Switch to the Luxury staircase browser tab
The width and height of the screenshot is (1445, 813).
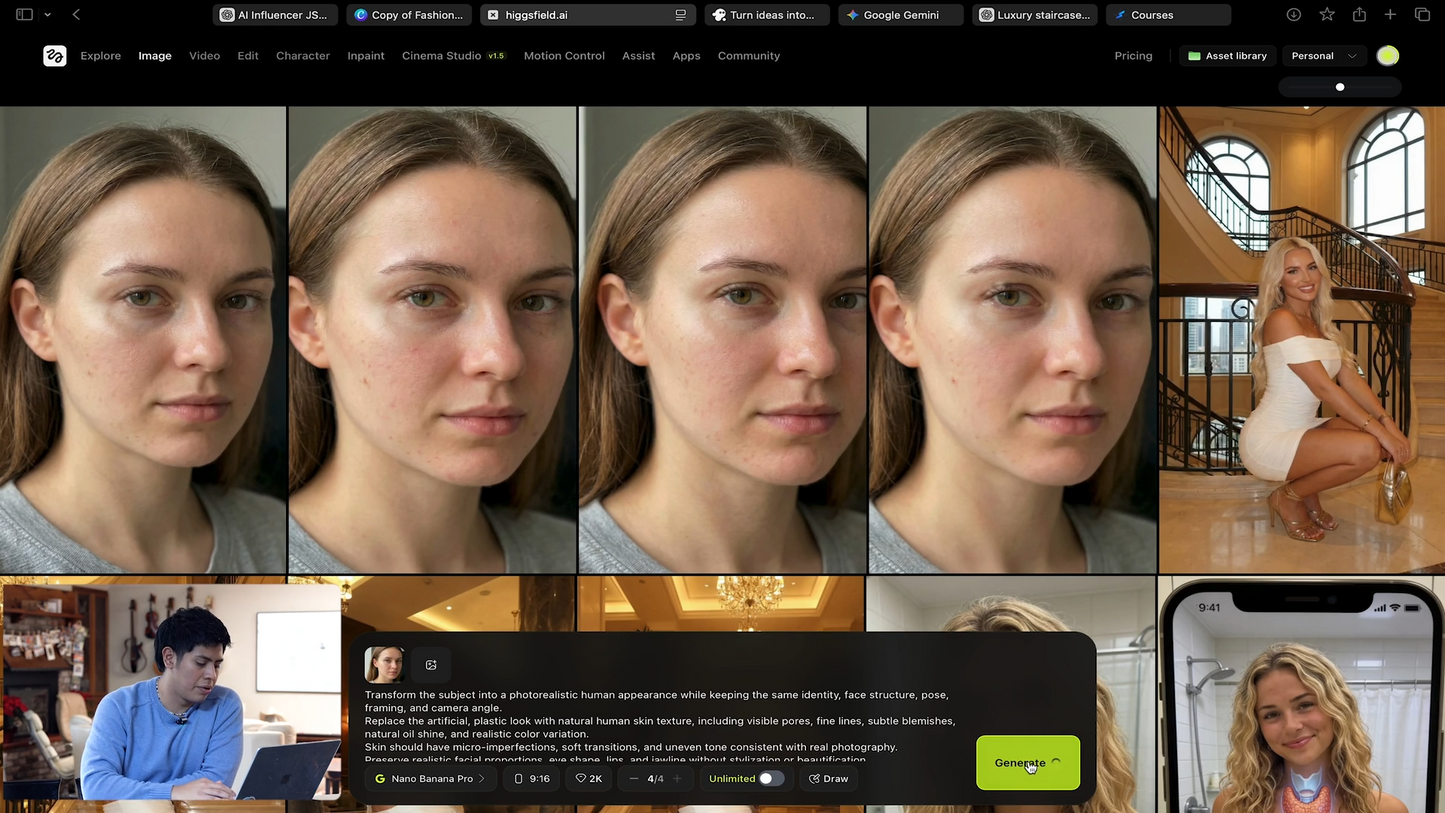point(1035,15)
